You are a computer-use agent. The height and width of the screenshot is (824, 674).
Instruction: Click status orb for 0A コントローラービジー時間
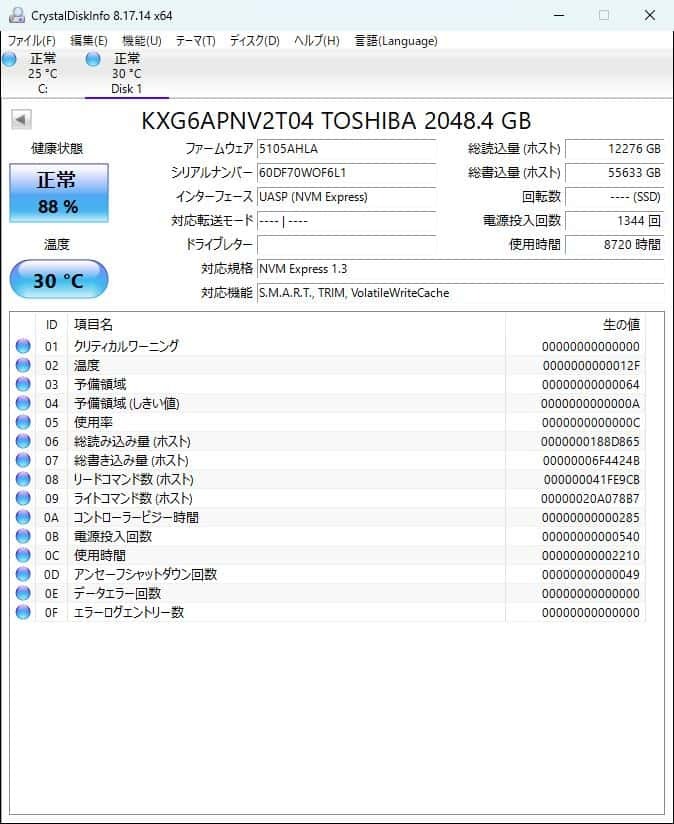[23, 517]
